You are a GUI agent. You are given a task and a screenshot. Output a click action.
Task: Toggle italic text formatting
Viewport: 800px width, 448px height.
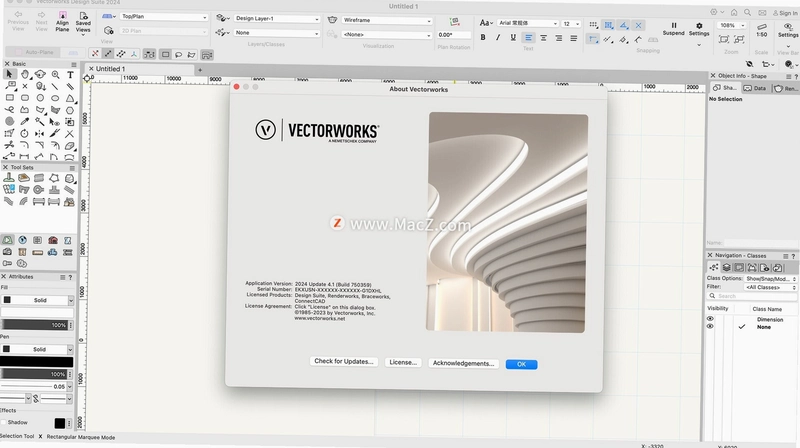(498, 38)
